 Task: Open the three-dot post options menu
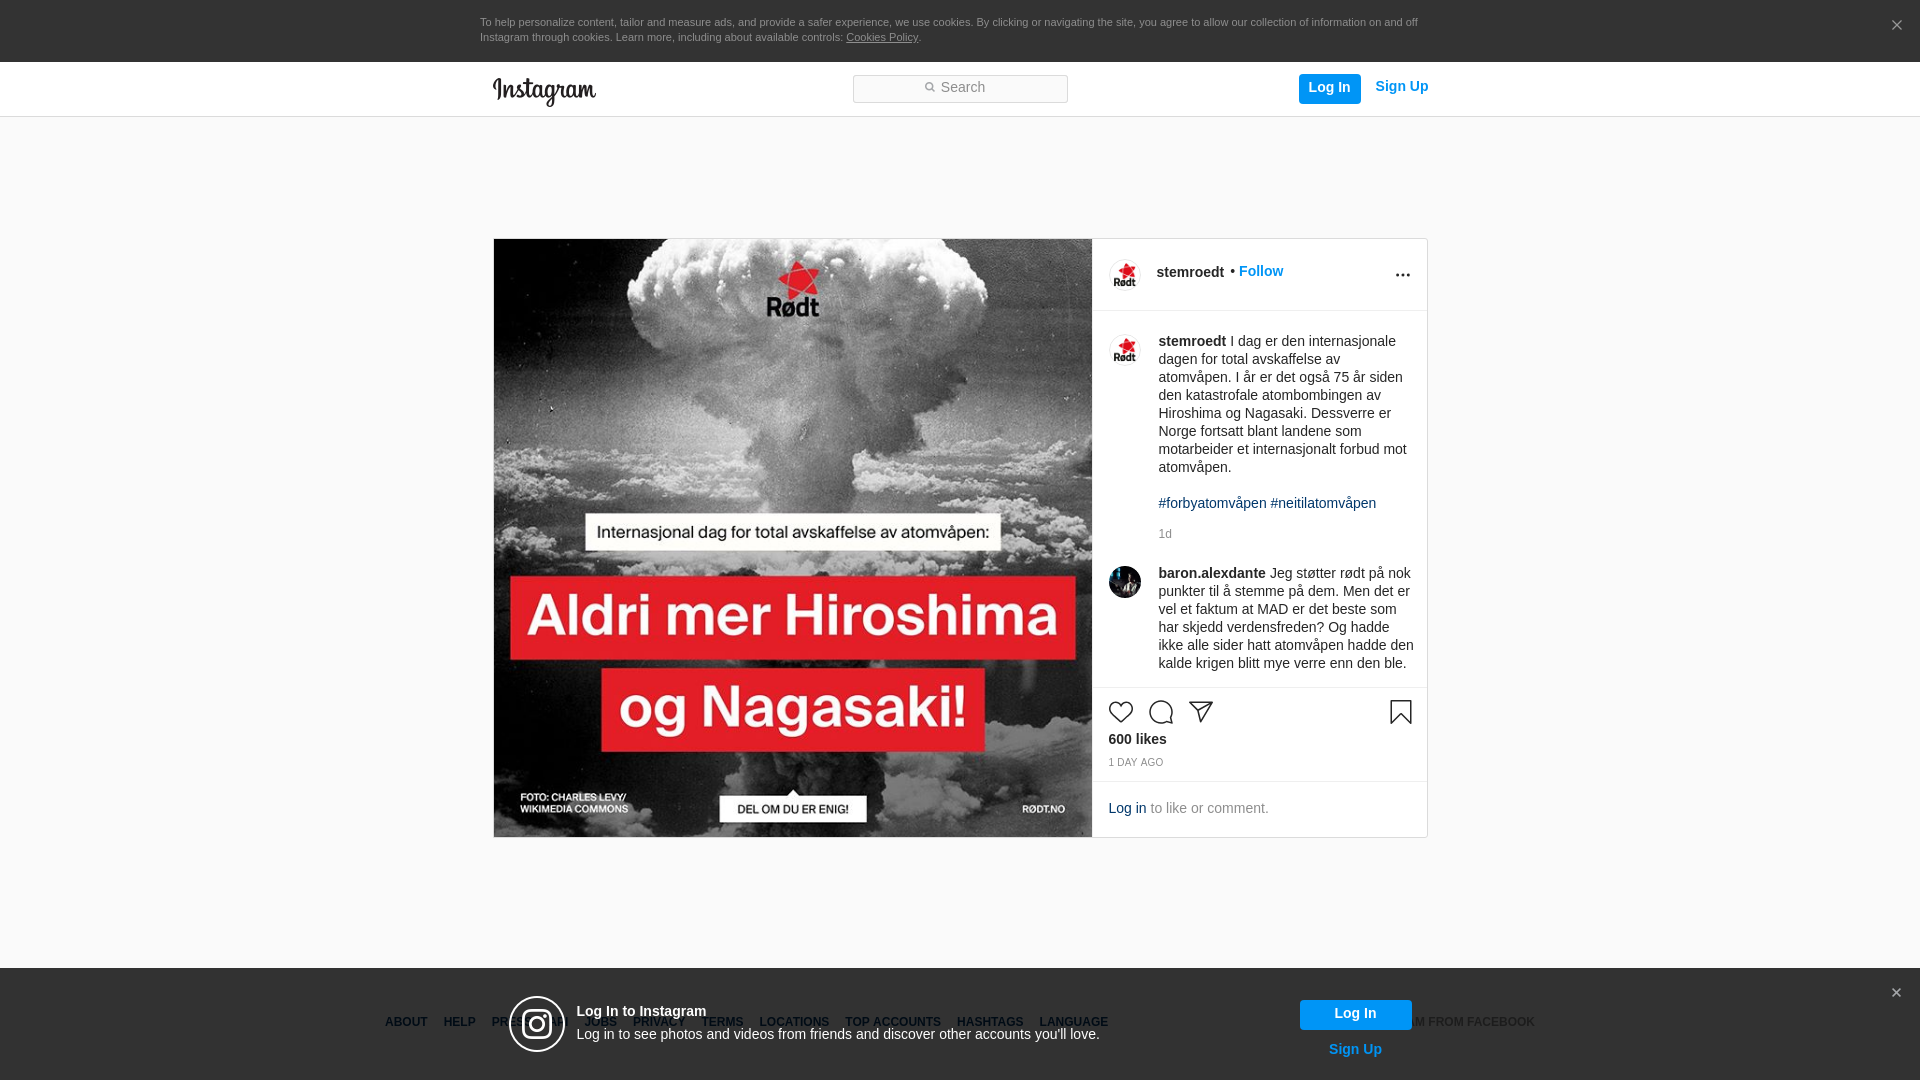pyautogui.click(x=1402, y=275)
